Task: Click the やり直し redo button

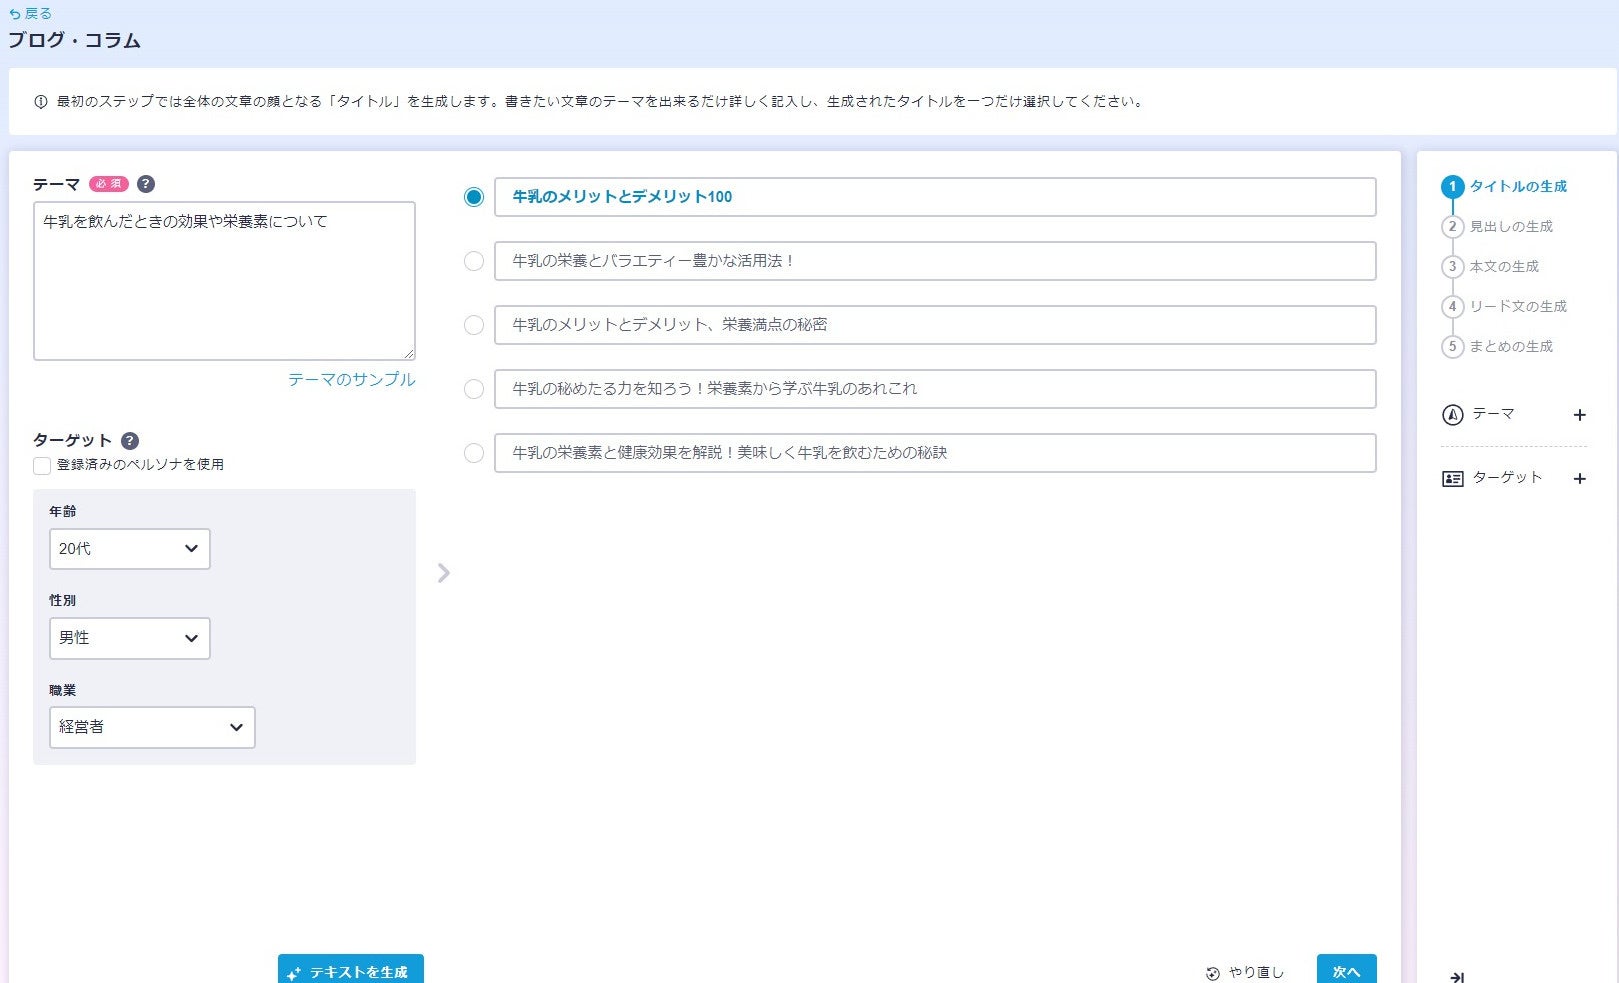Action: click(x=1245, y=972)
